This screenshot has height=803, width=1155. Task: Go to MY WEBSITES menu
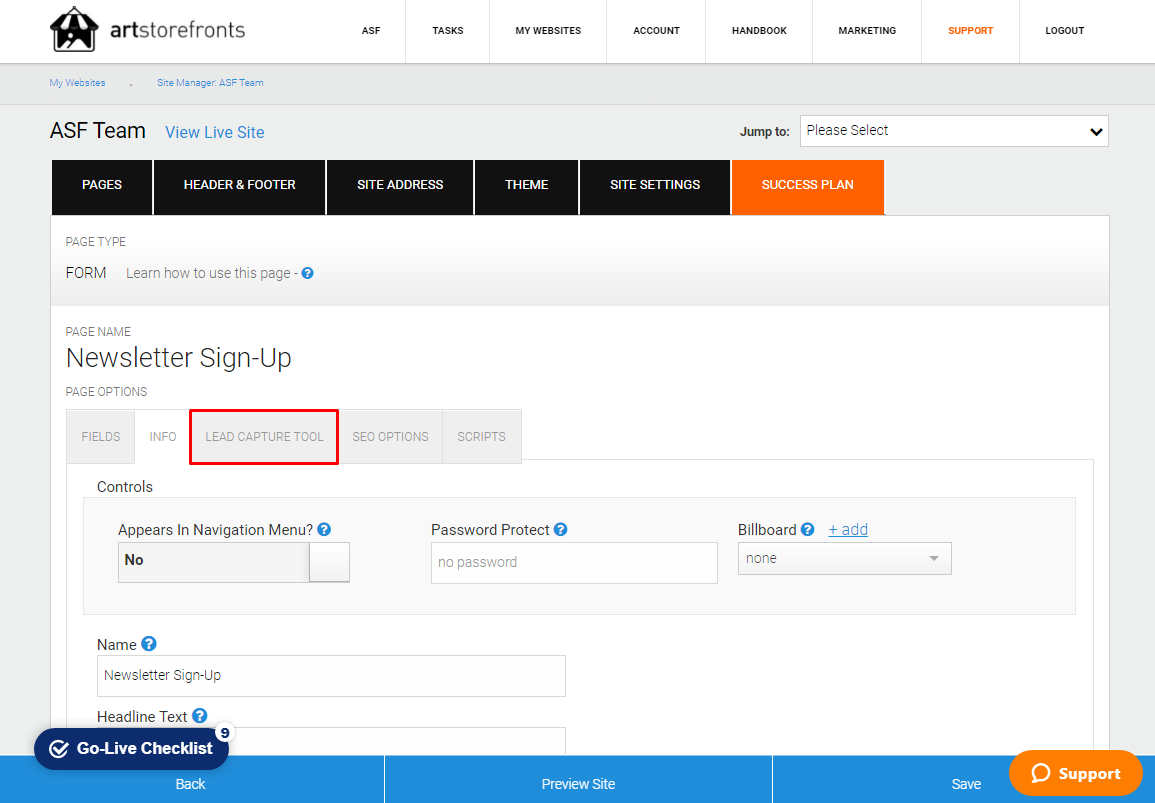(x=548, y=31)
